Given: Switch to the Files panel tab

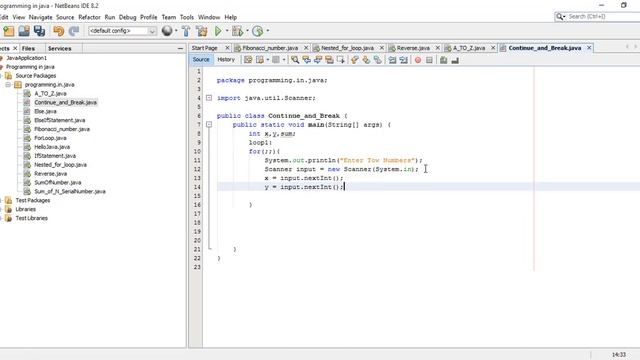Looking at the screenshot, I should point(28,49).
